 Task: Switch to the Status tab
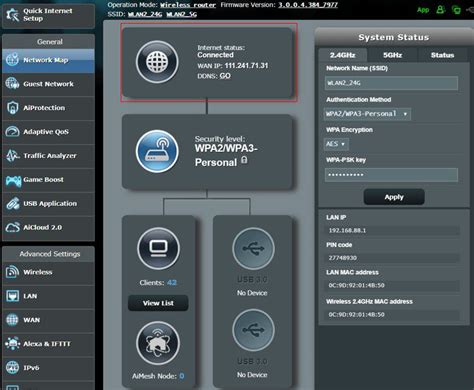tap(442, 55)
